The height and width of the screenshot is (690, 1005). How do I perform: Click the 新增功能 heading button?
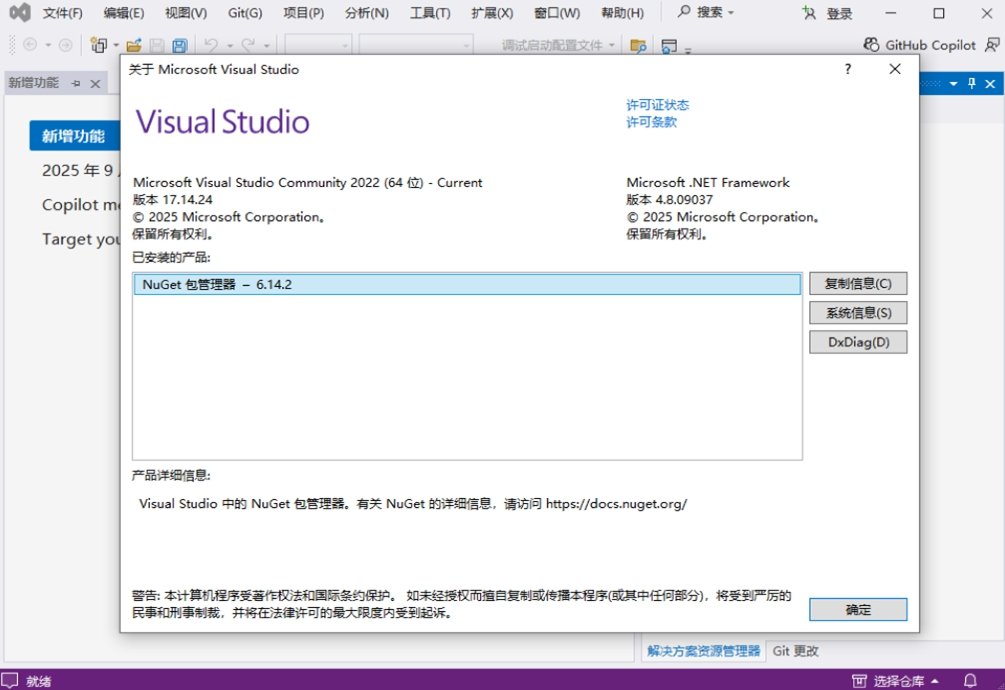(x=74, y=136)
